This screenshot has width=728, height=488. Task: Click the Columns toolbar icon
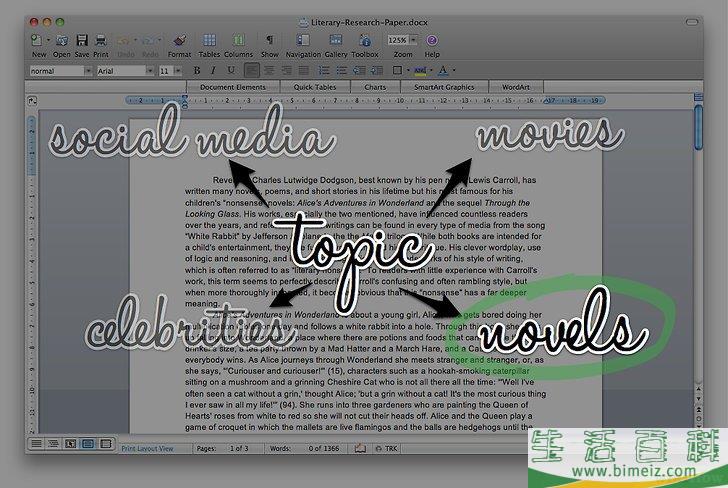point(238,40)
